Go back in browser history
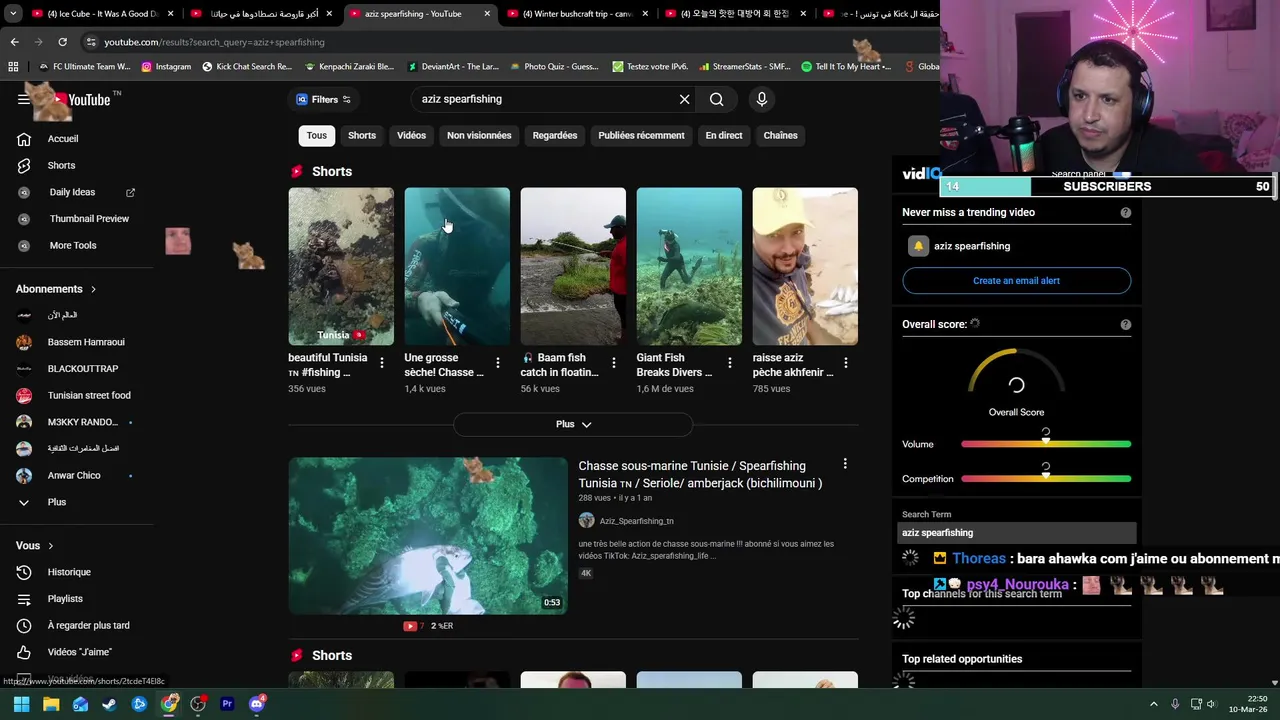Image resolution: width=1280 pixels, height=720 pixels. click(14, 42)
